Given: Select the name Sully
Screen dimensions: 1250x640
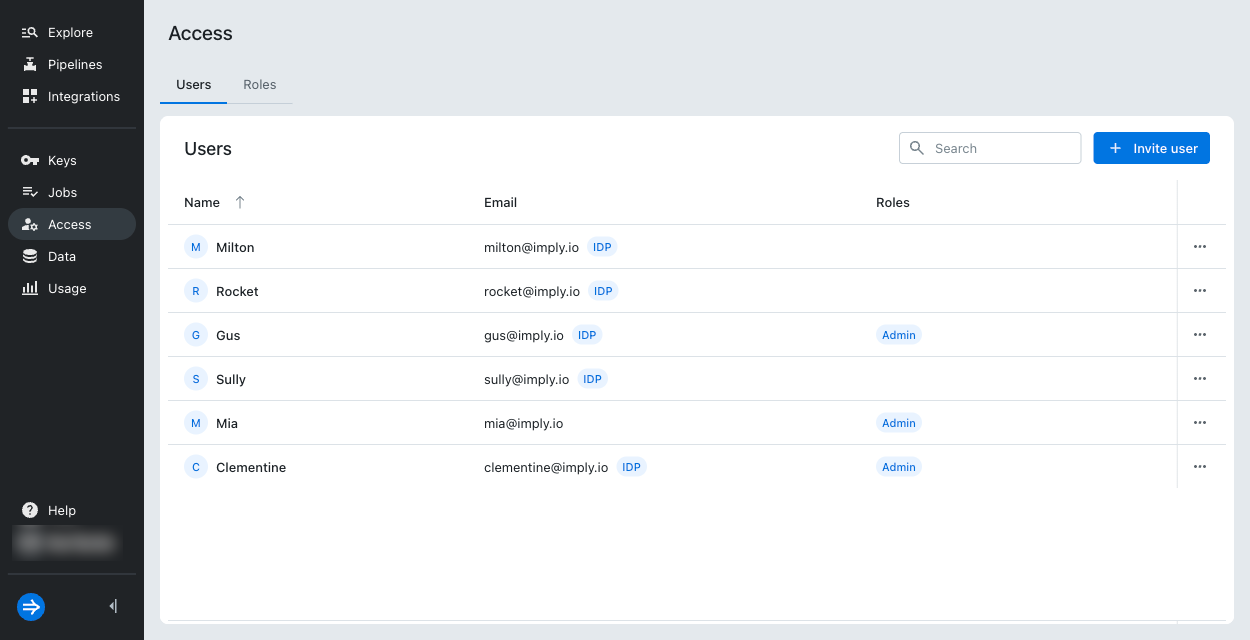Looking at the screenshot, I should (231, 379).
